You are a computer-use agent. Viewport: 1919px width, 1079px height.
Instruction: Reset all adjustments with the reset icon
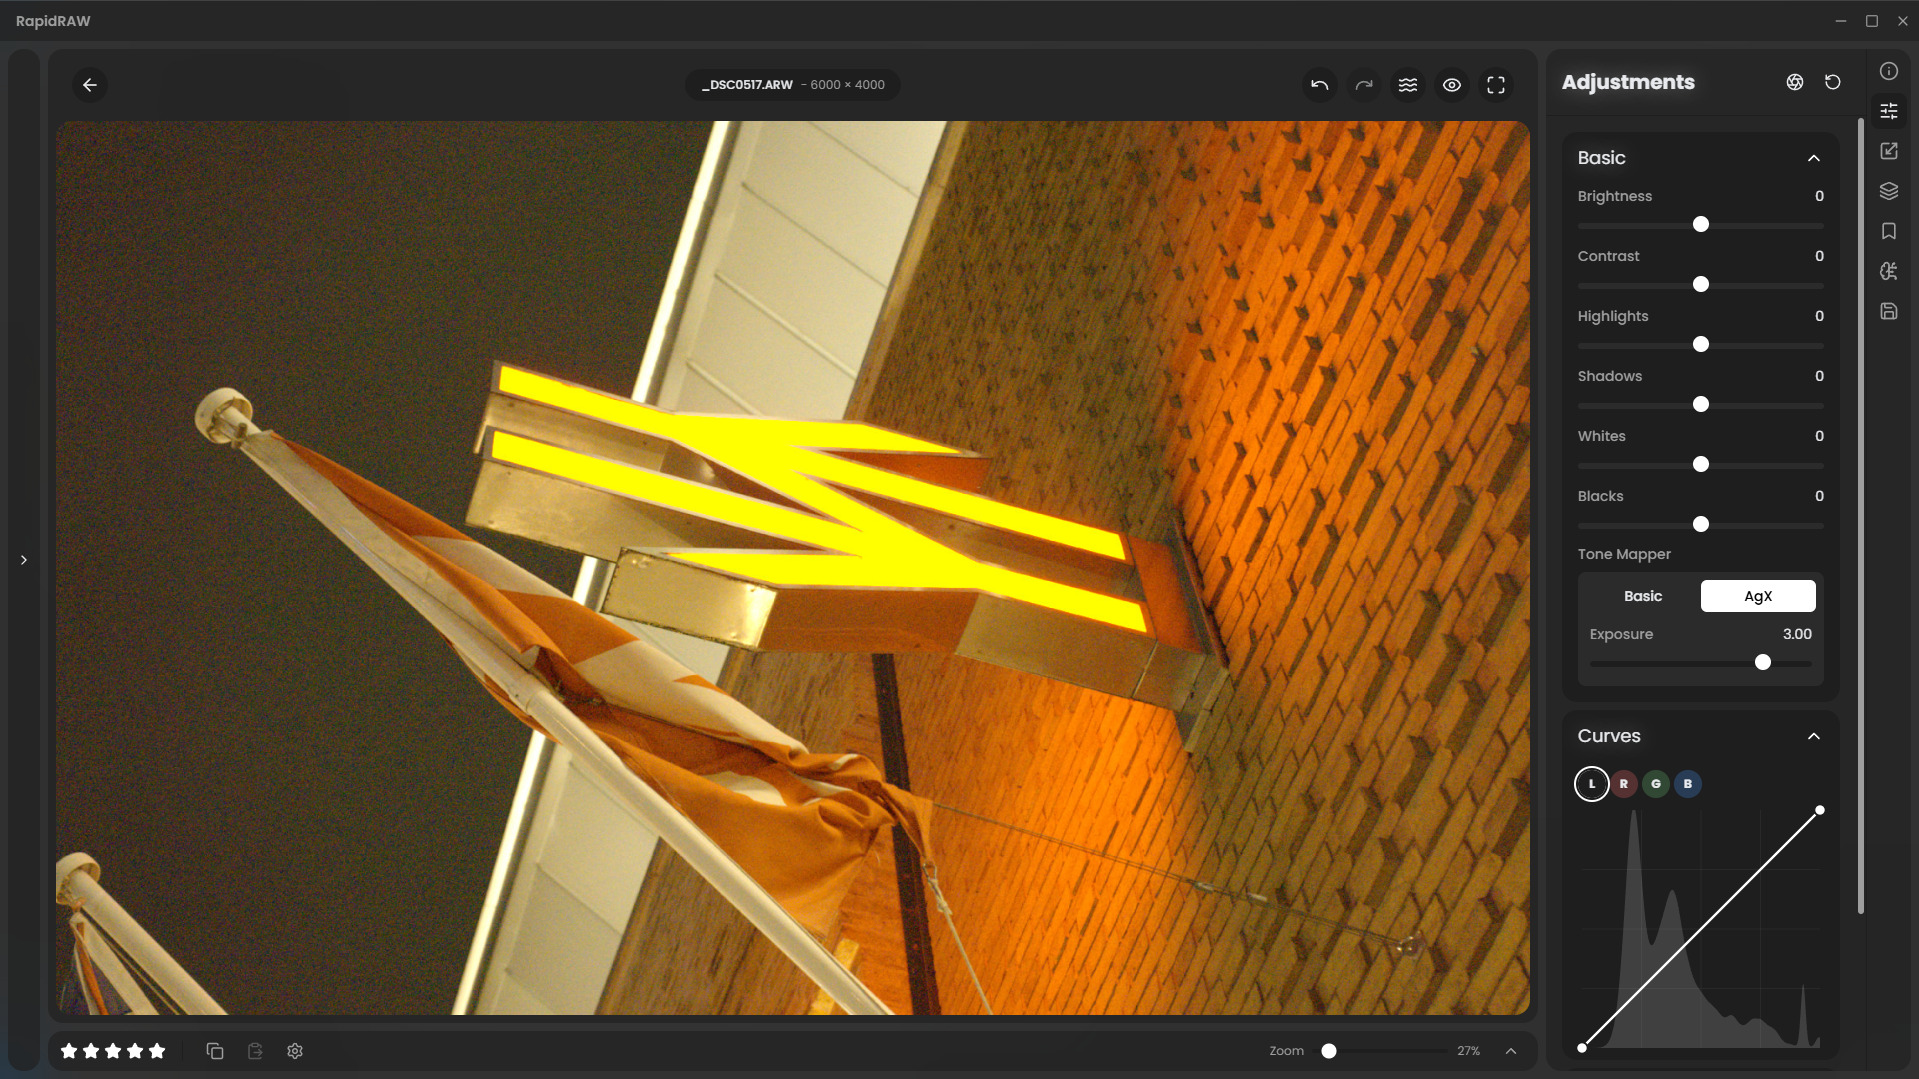(x=1832, y=82)
